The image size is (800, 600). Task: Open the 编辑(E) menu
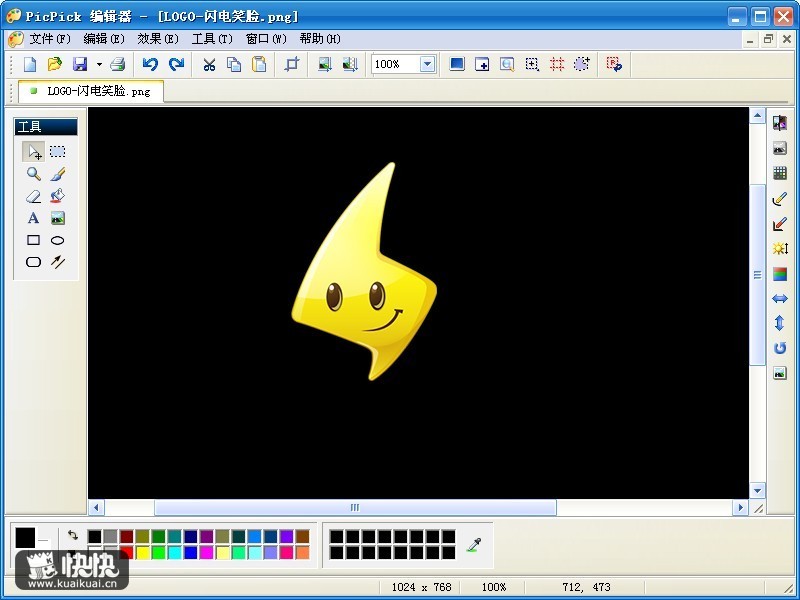tap(104, 39)
